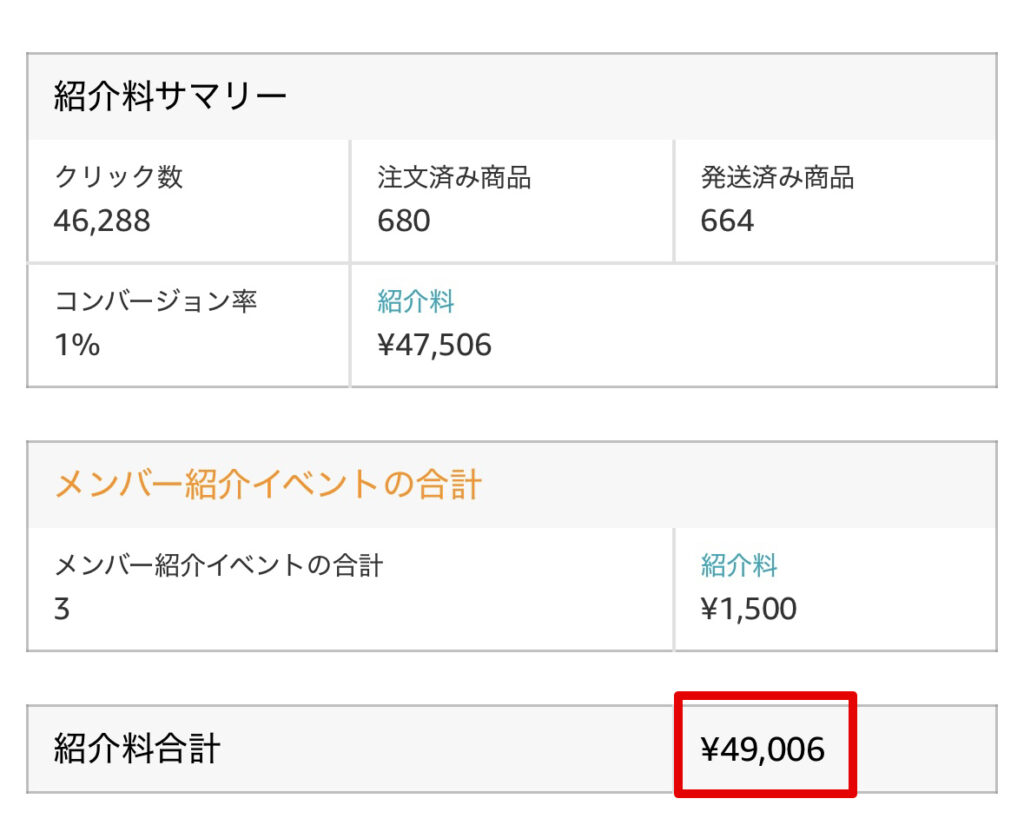Click the 発送済み商品 label
The image size is (1024, 825).
[777, 178]
